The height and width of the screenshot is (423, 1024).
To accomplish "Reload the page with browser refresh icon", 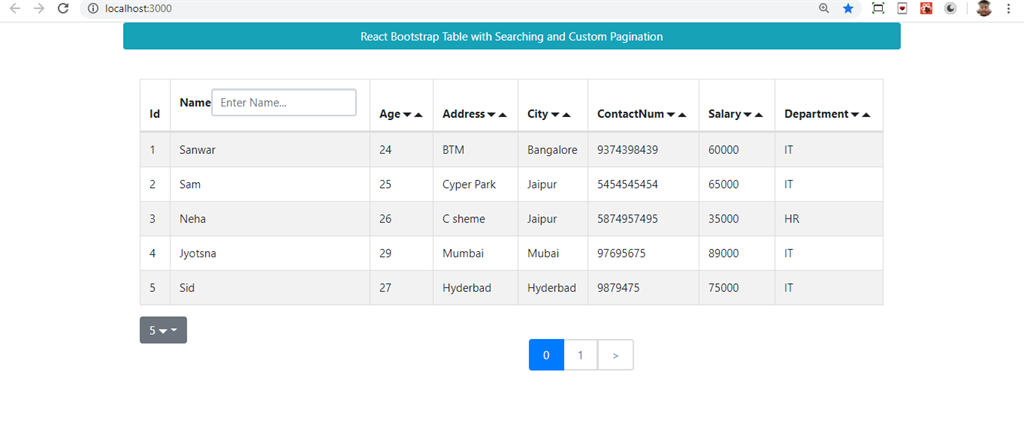I will point(63,8).
